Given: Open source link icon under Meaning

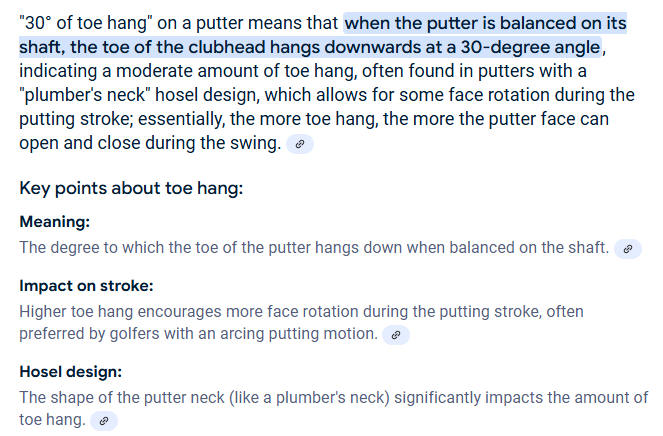Looking at the screenshot, I should 628,248.
